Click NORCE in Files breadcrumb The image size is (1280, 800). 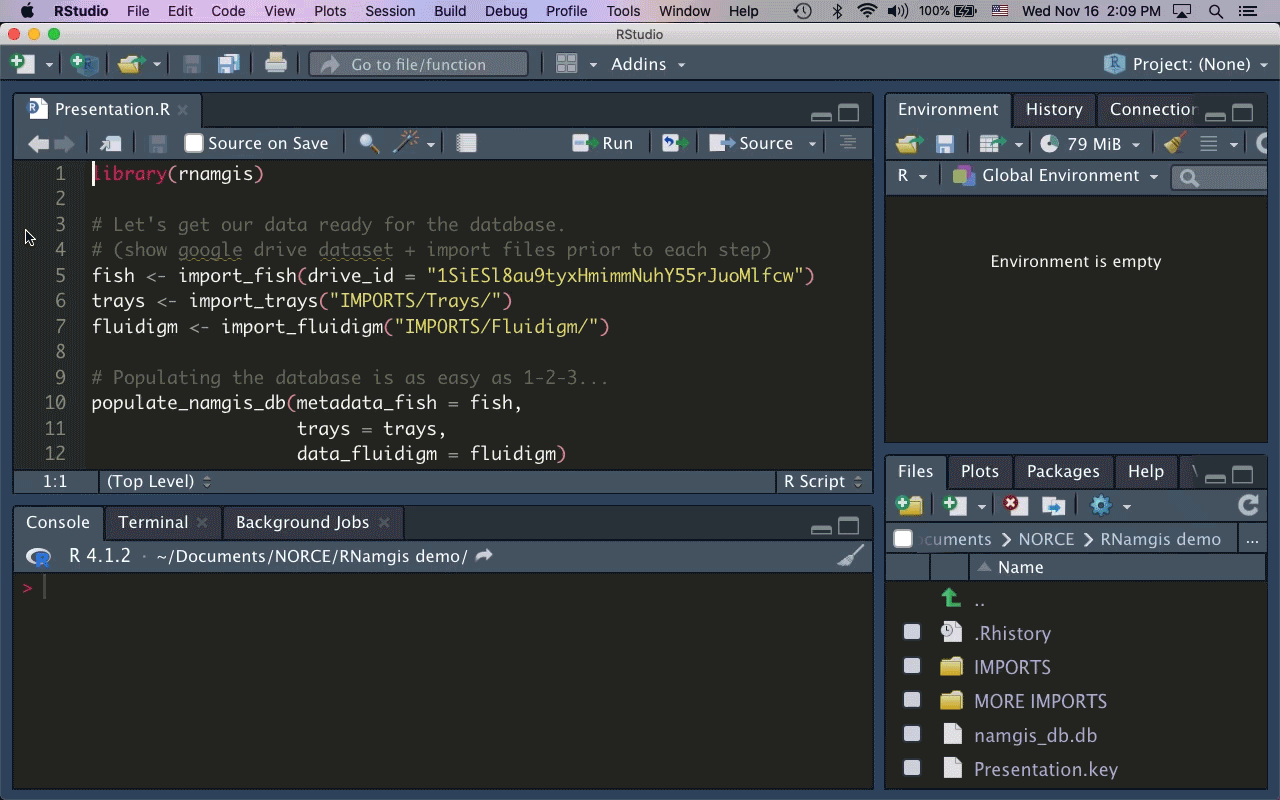[x=1046, y=539]
